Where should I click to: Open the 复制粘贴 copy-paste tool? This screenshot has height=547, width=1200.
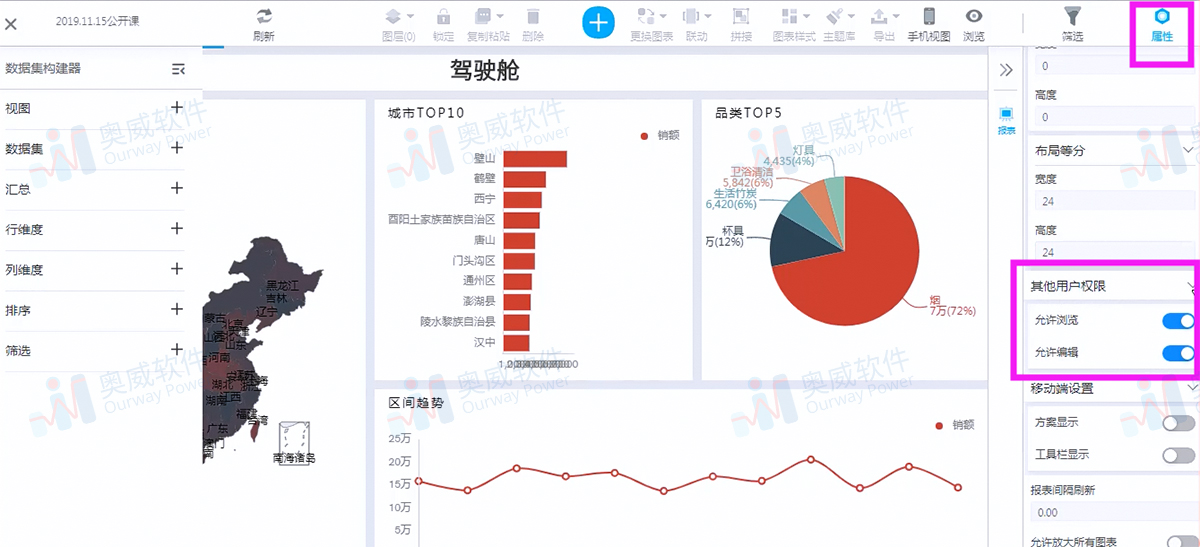coord(483,16)
